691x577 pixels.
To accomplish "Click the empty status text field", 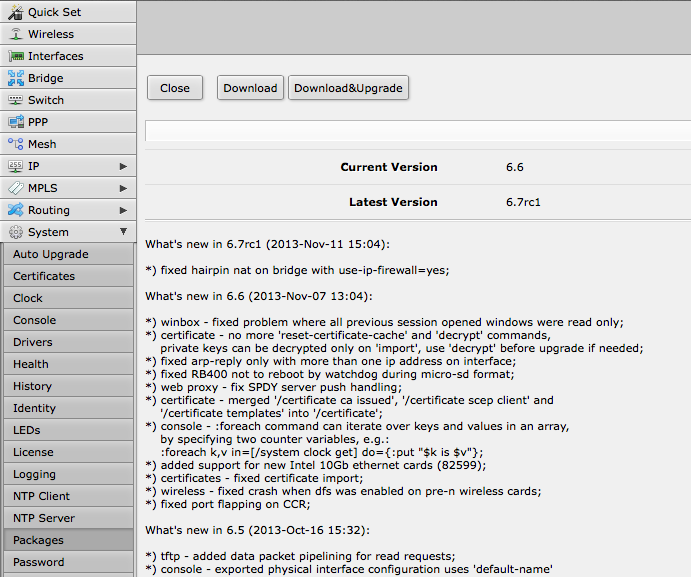I will click(x=417, y=131).
